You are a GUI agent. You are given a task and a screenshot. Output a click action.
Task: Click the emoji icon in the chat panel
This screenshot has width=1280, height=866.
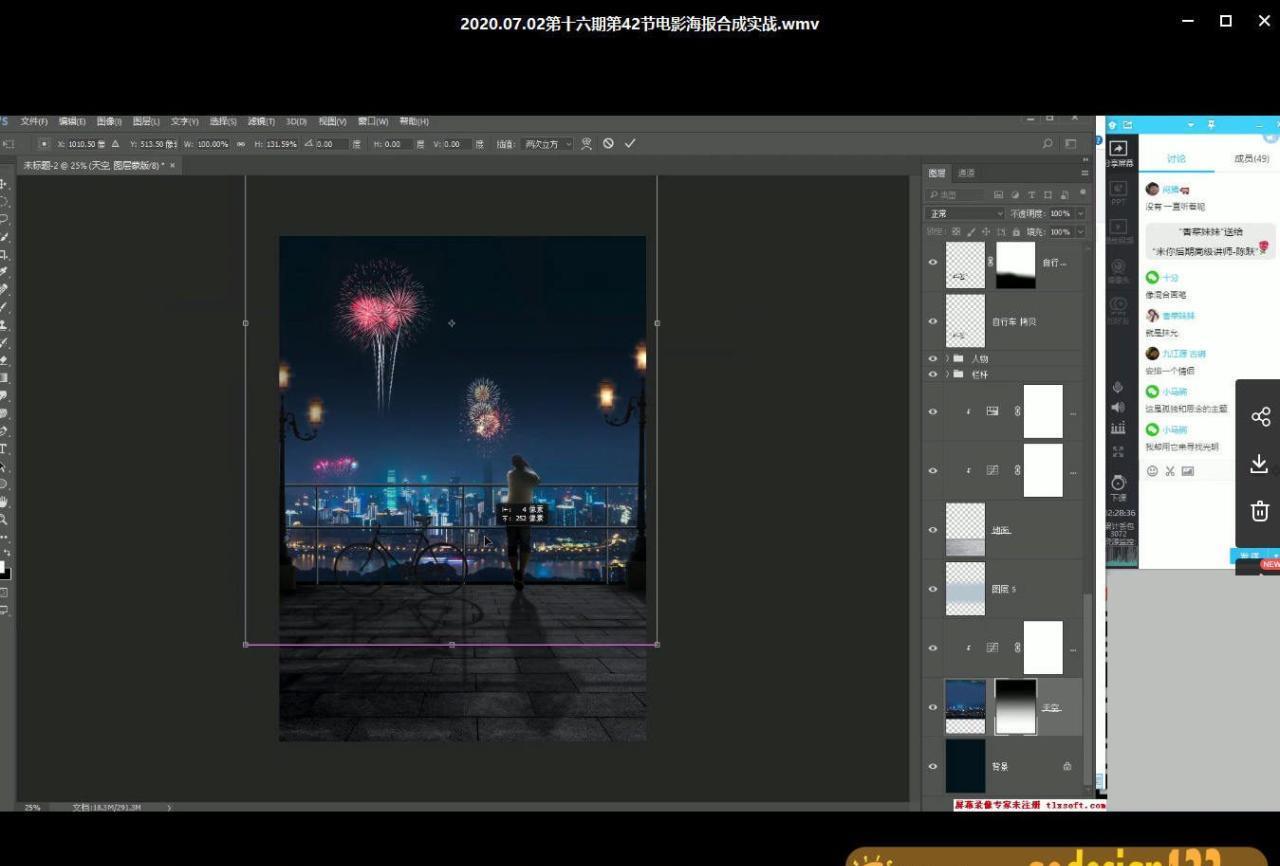[1152, 471]
